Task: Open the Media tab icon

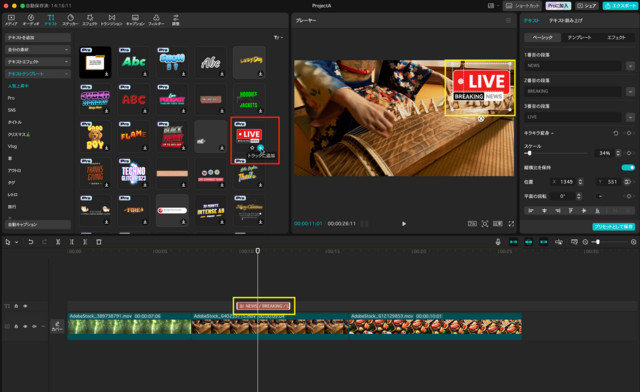Action: point(11,18)
